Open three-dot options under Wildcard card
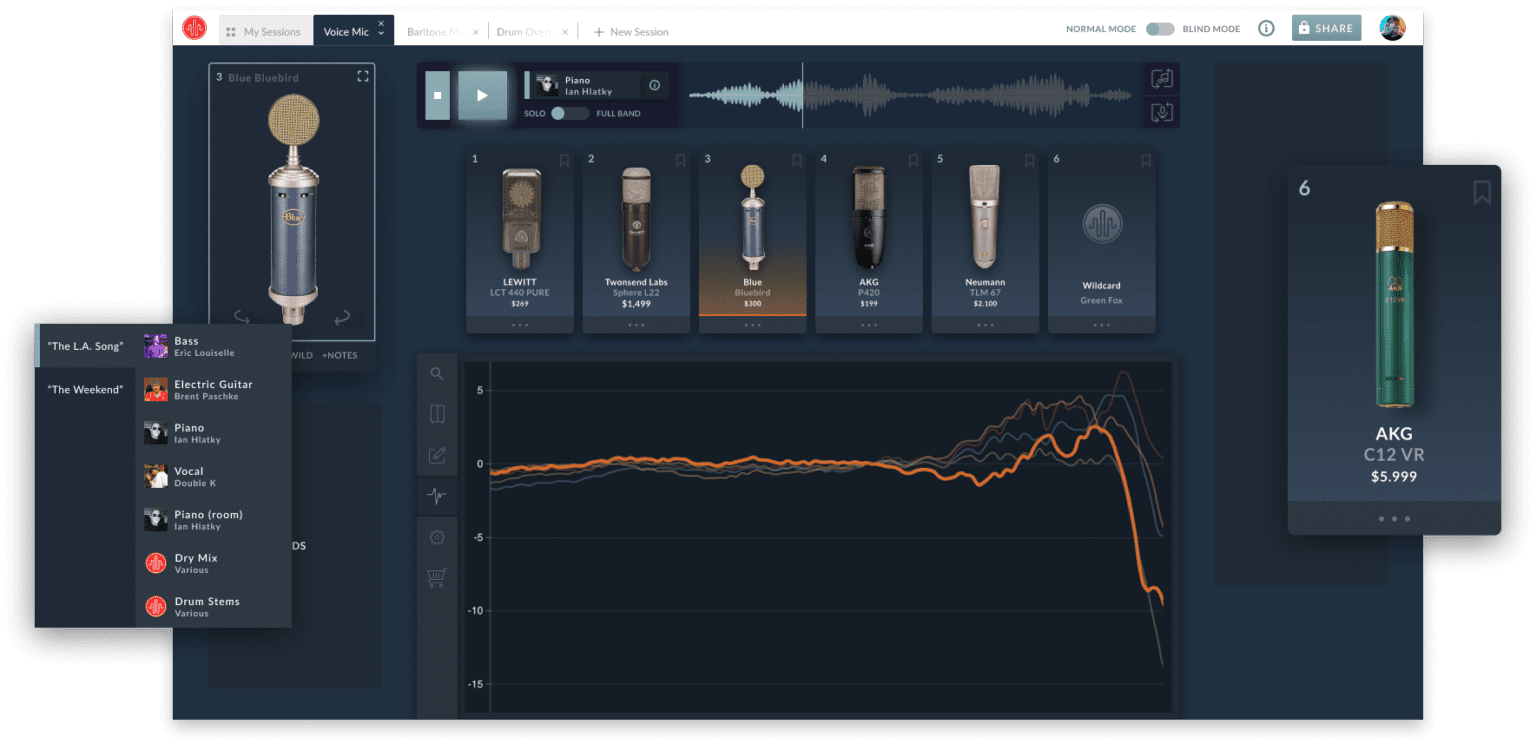Viewport: 1536px width, 744px height. click(1101, 325)
